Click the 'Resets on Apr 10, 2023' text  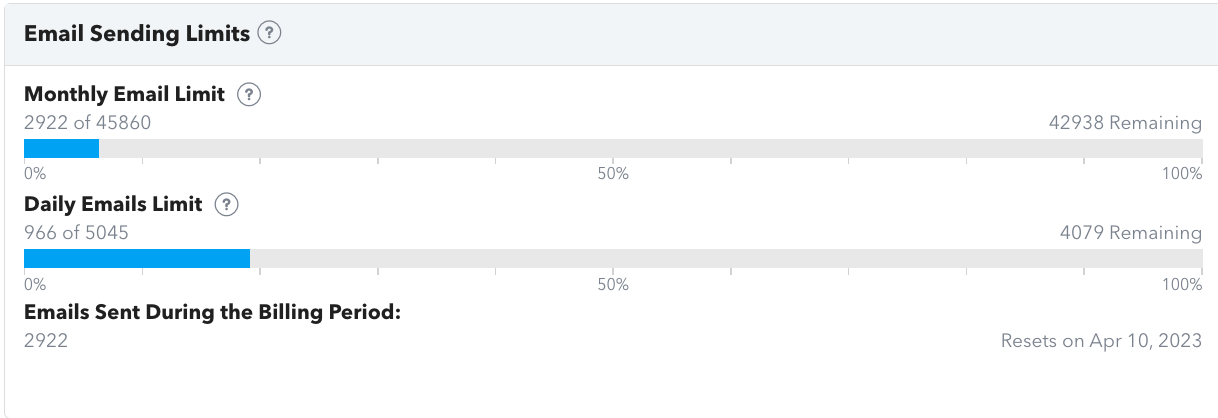click(1101, 341)
